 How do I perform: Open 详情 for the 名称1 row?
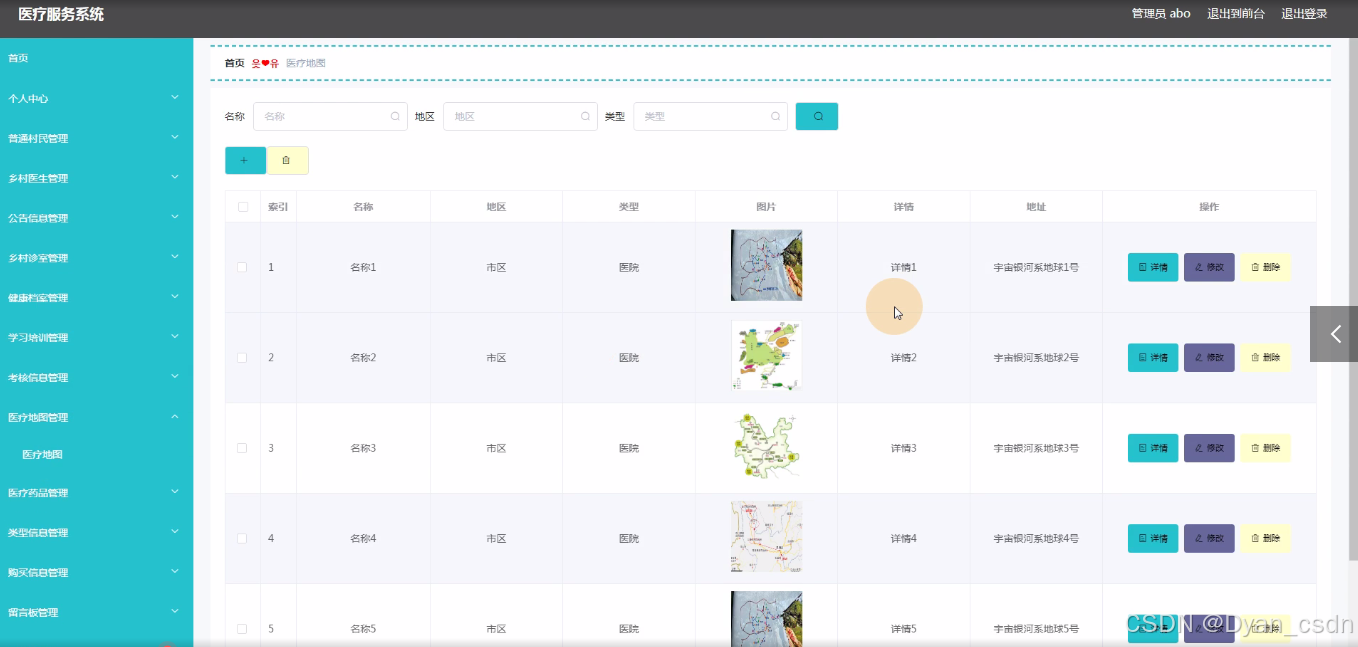1153,268
